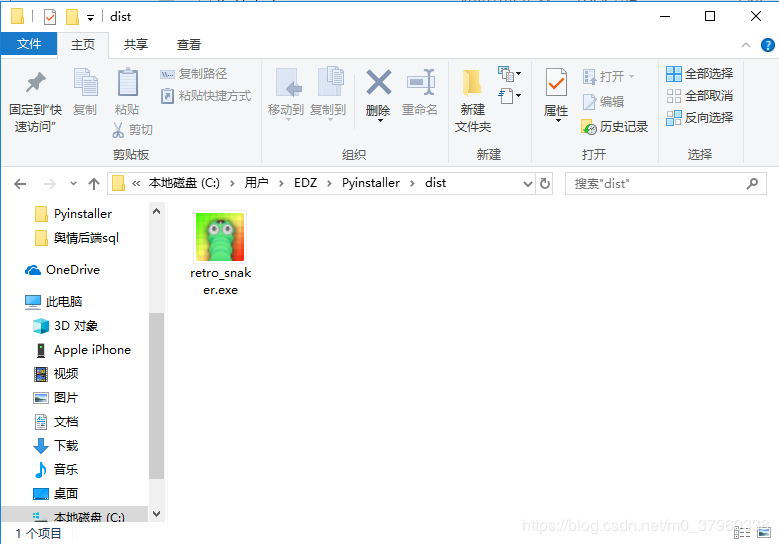
Task: Create a New folder (新建文件夹)
Action: coord(472,101)
